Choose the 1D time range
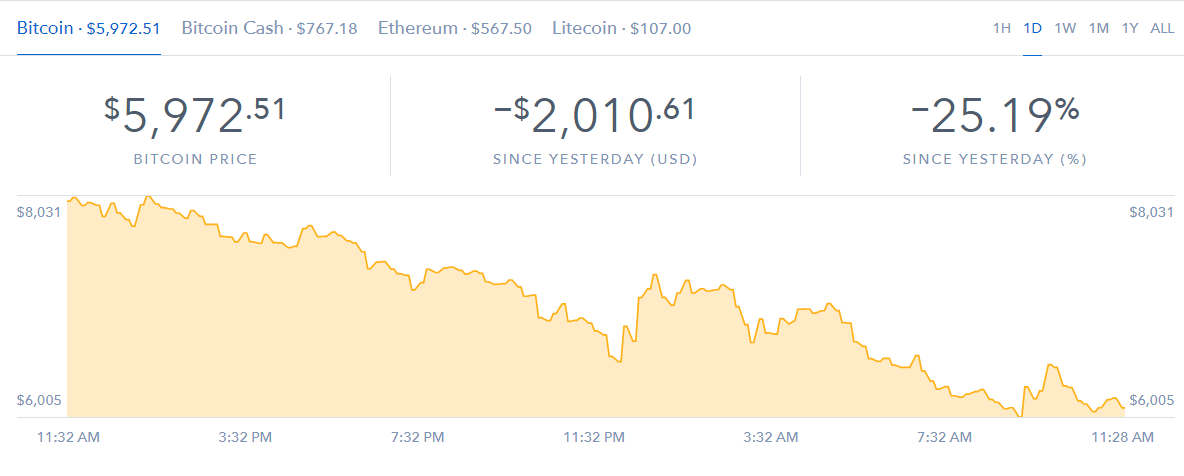 click(1033, 28)
